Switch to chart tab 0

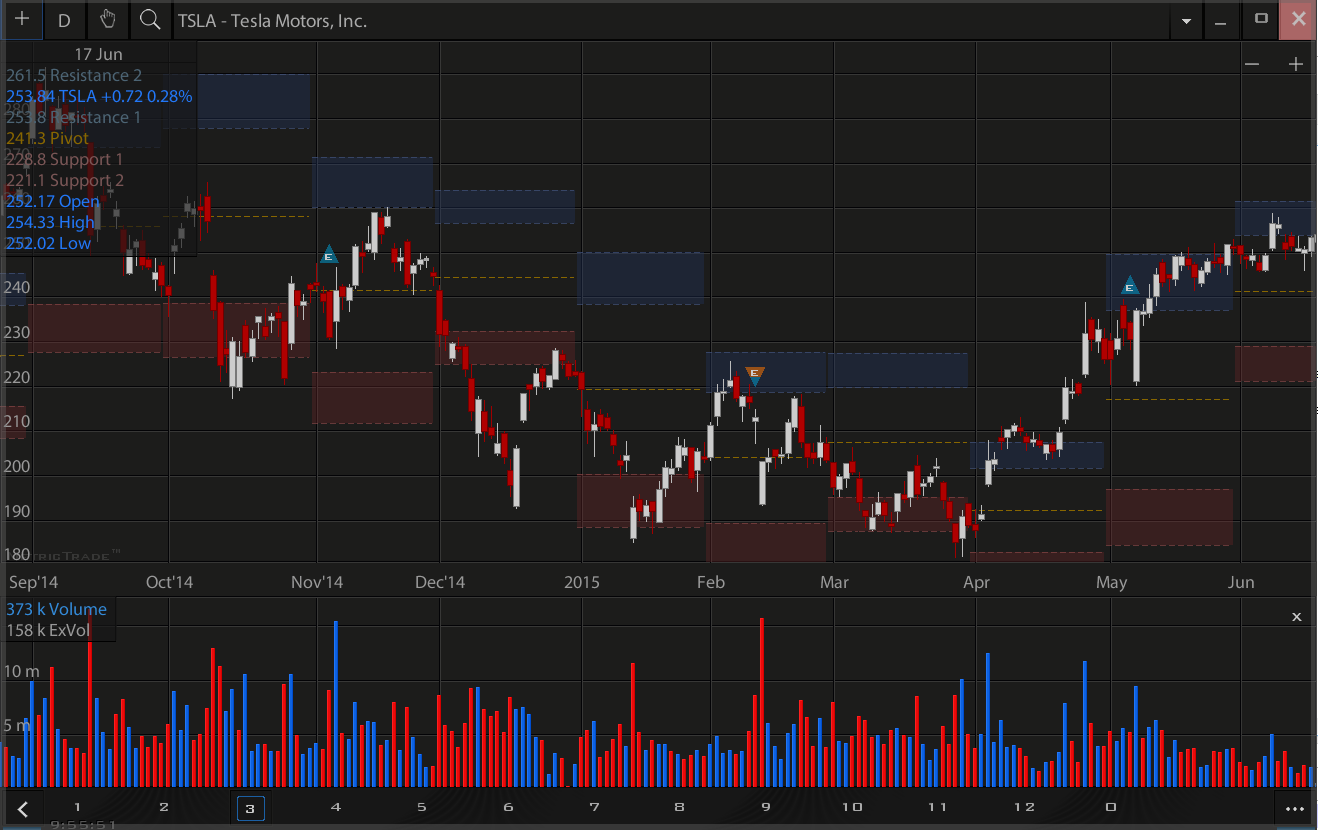point(1110,807)
